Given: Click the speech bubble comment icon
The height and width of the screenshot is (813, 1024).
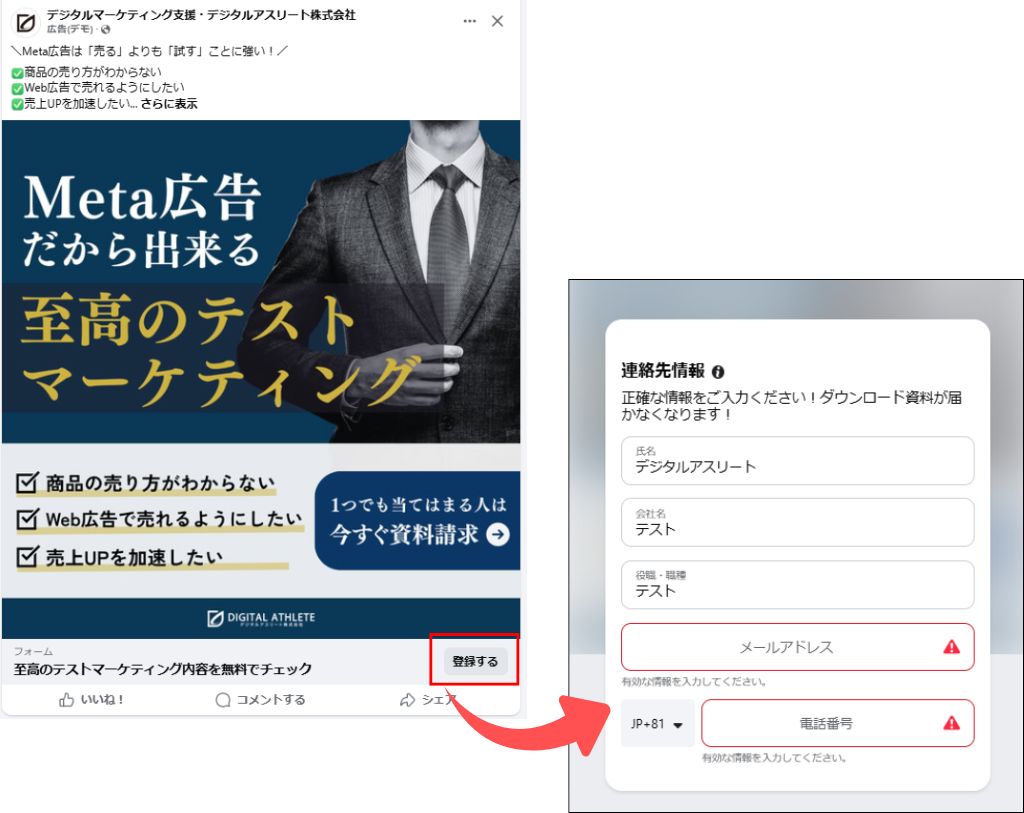Looking at the screenshot, I should click(223, 700).
